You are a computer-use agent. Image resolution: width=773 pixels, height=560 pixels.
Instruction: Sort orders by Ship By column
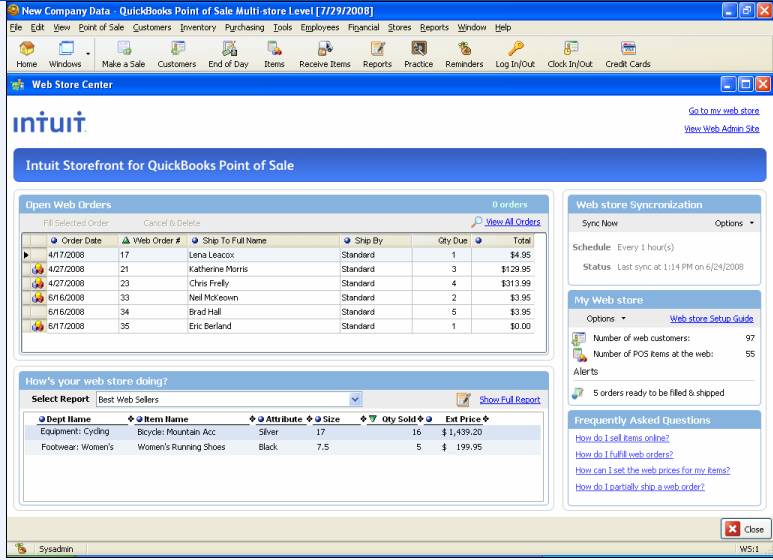pyautogui.click(x=375, y=241)
